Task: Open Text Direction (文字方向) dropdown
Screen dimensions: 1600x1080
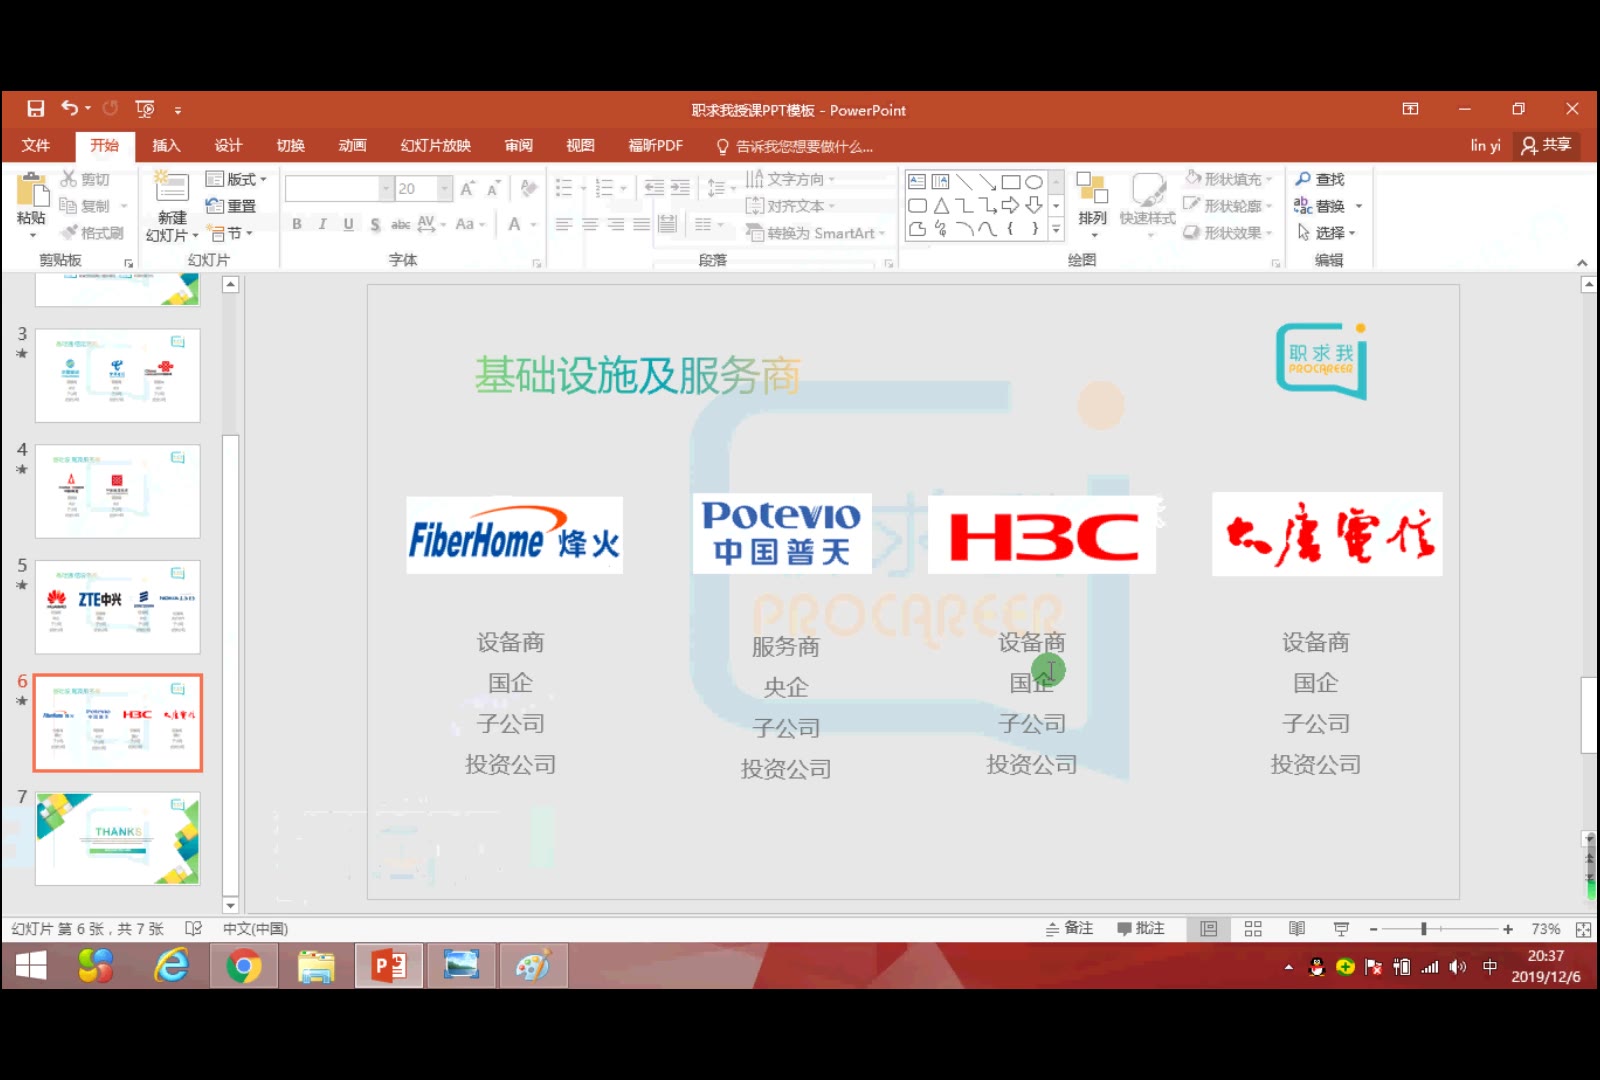Action: pyautogui.click(x=790, y=179)
